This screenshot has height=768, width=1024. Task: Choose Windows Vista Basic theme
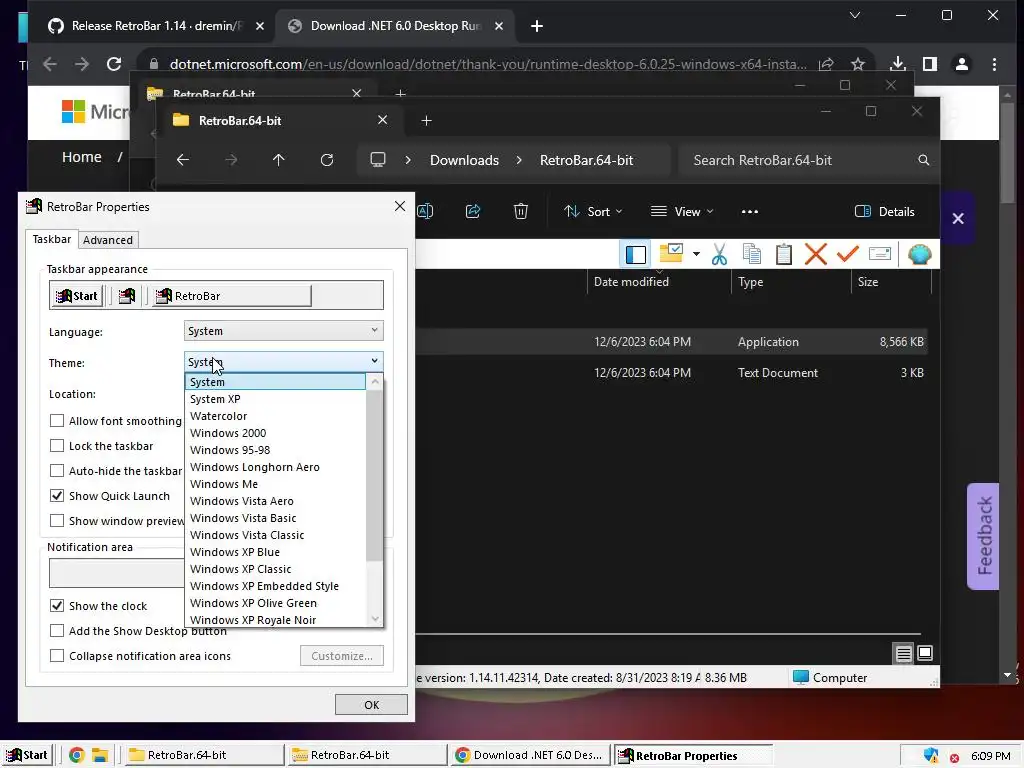pyautogui.click(x=275, y=518)
